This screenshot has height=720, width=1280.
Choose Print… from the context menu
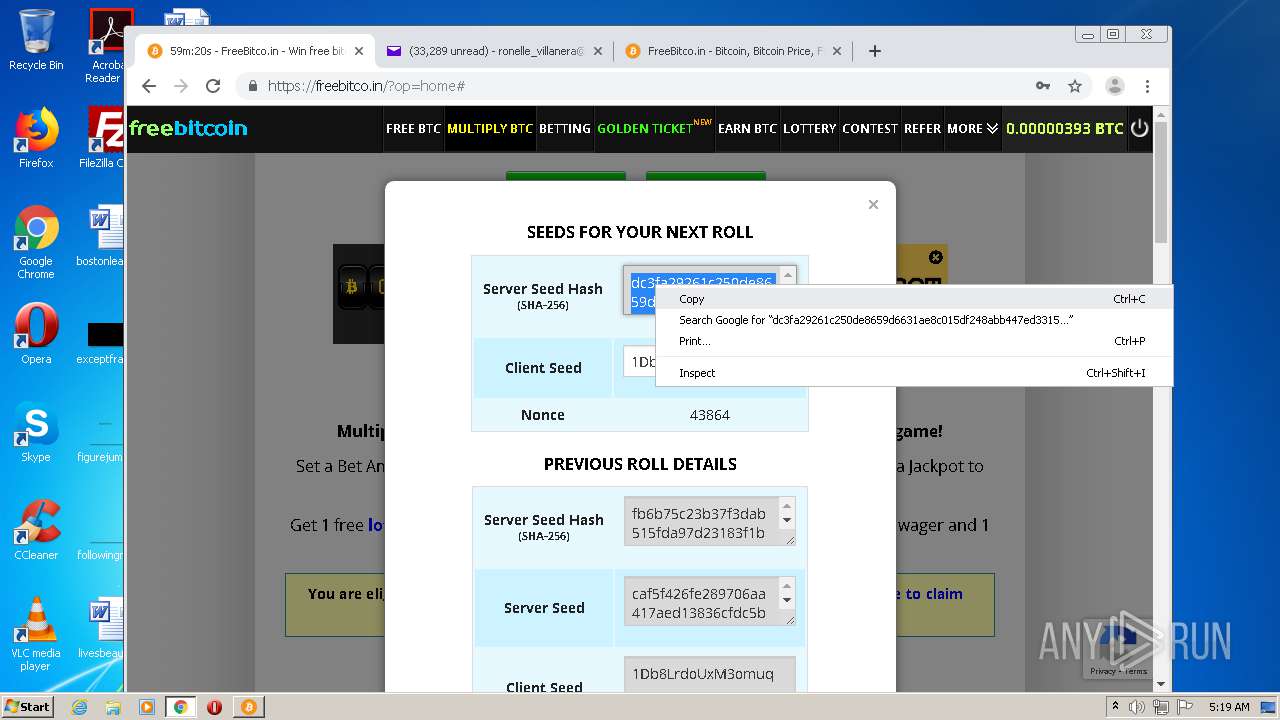point(914,341)
